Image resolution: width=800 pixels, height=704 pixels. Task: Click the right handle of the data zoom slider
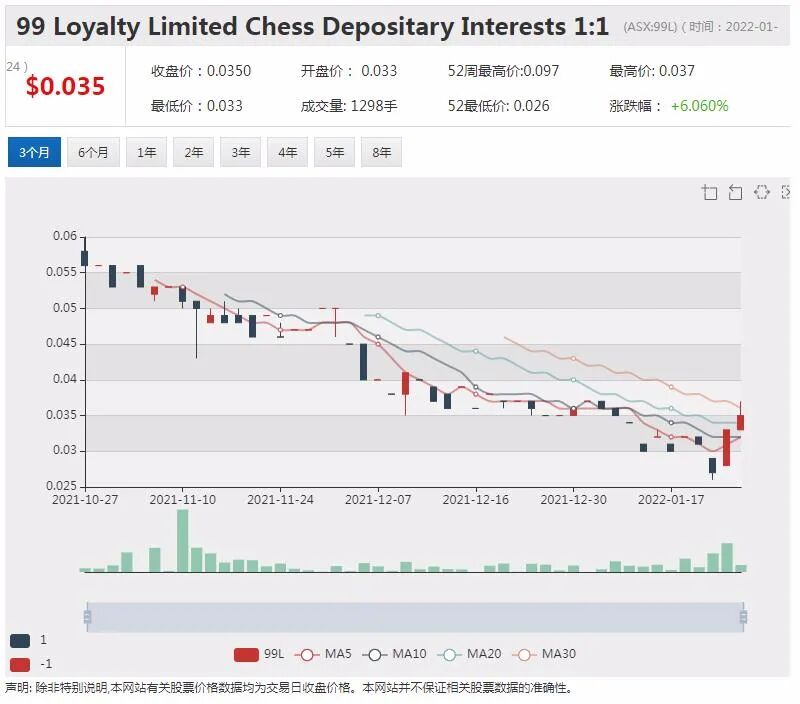tap(743, 617)
